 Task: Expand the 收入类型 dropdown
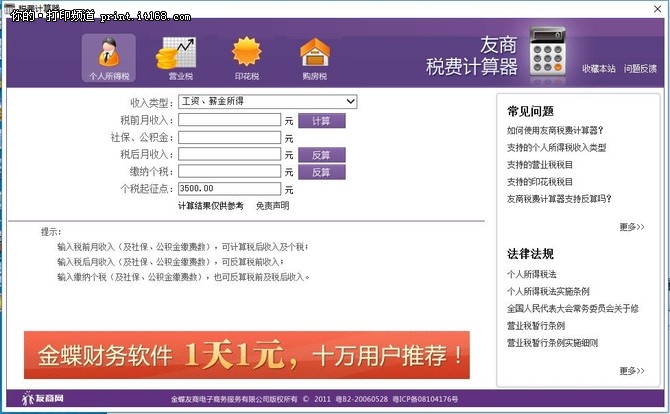(267, 102)
